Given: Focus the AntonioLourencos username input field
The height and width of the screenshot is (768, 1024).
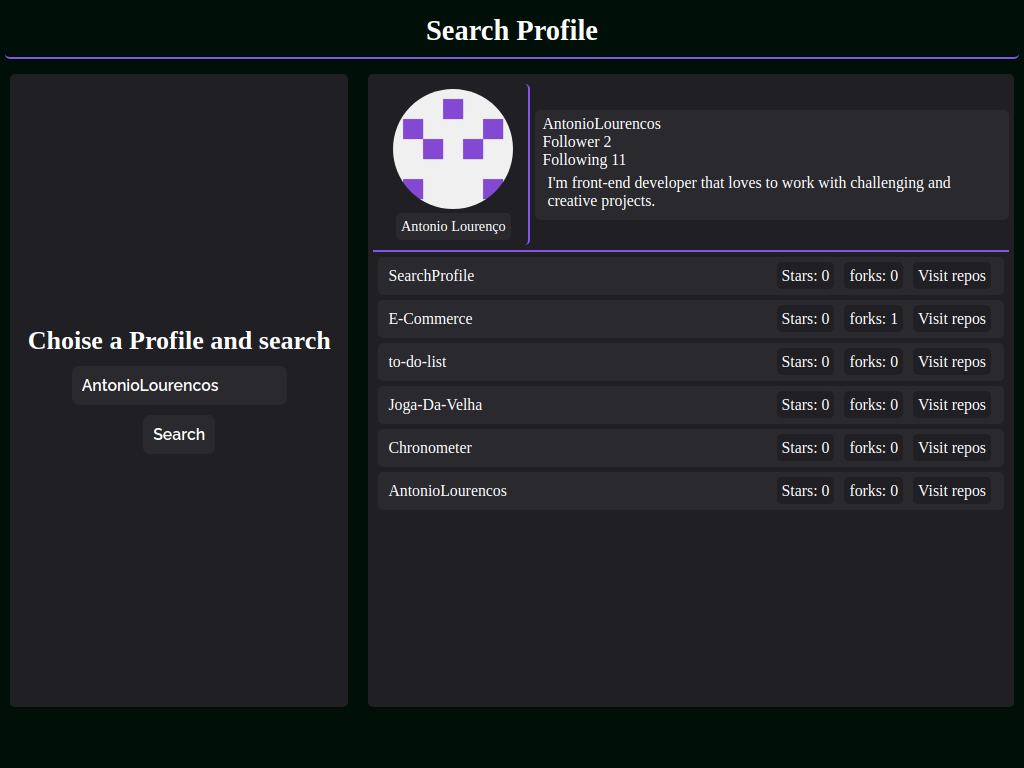Looking at the screenshot, I should pyautogui.click(x=179, y=385).
